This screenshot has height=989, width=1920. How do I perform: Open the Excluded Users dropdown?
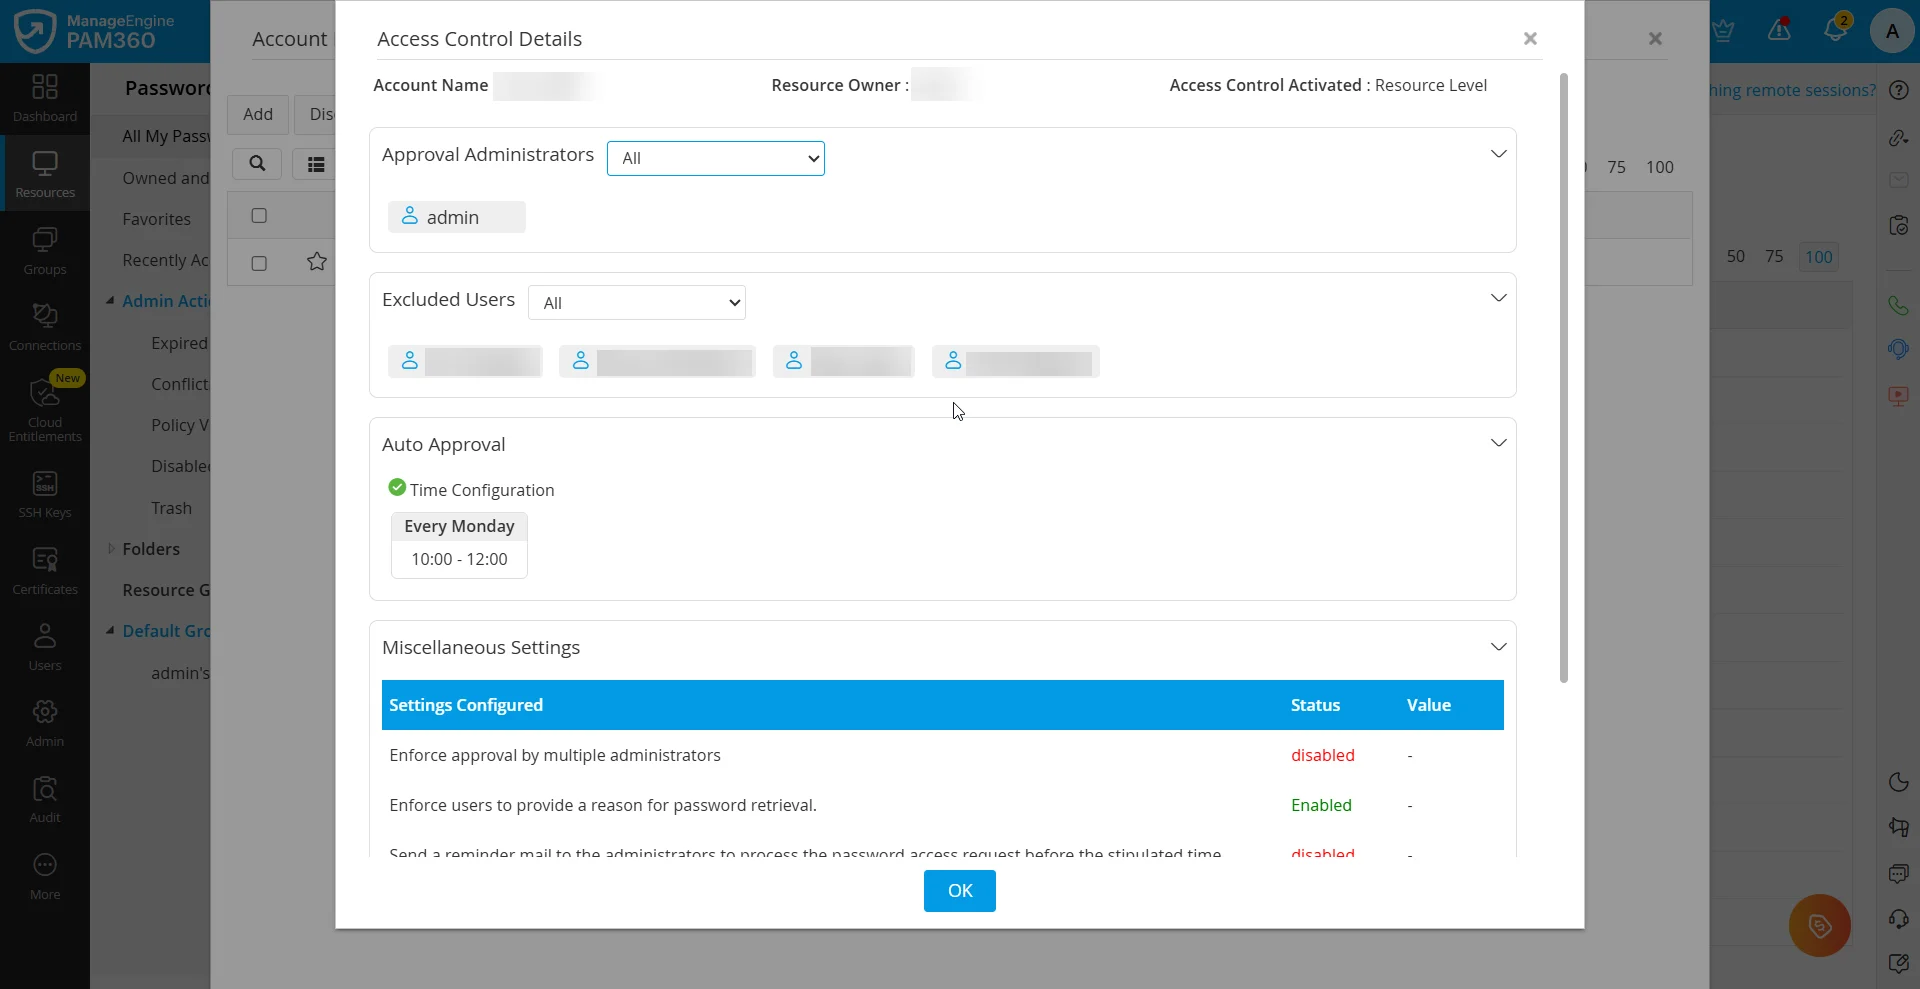(x=637, y=302)
